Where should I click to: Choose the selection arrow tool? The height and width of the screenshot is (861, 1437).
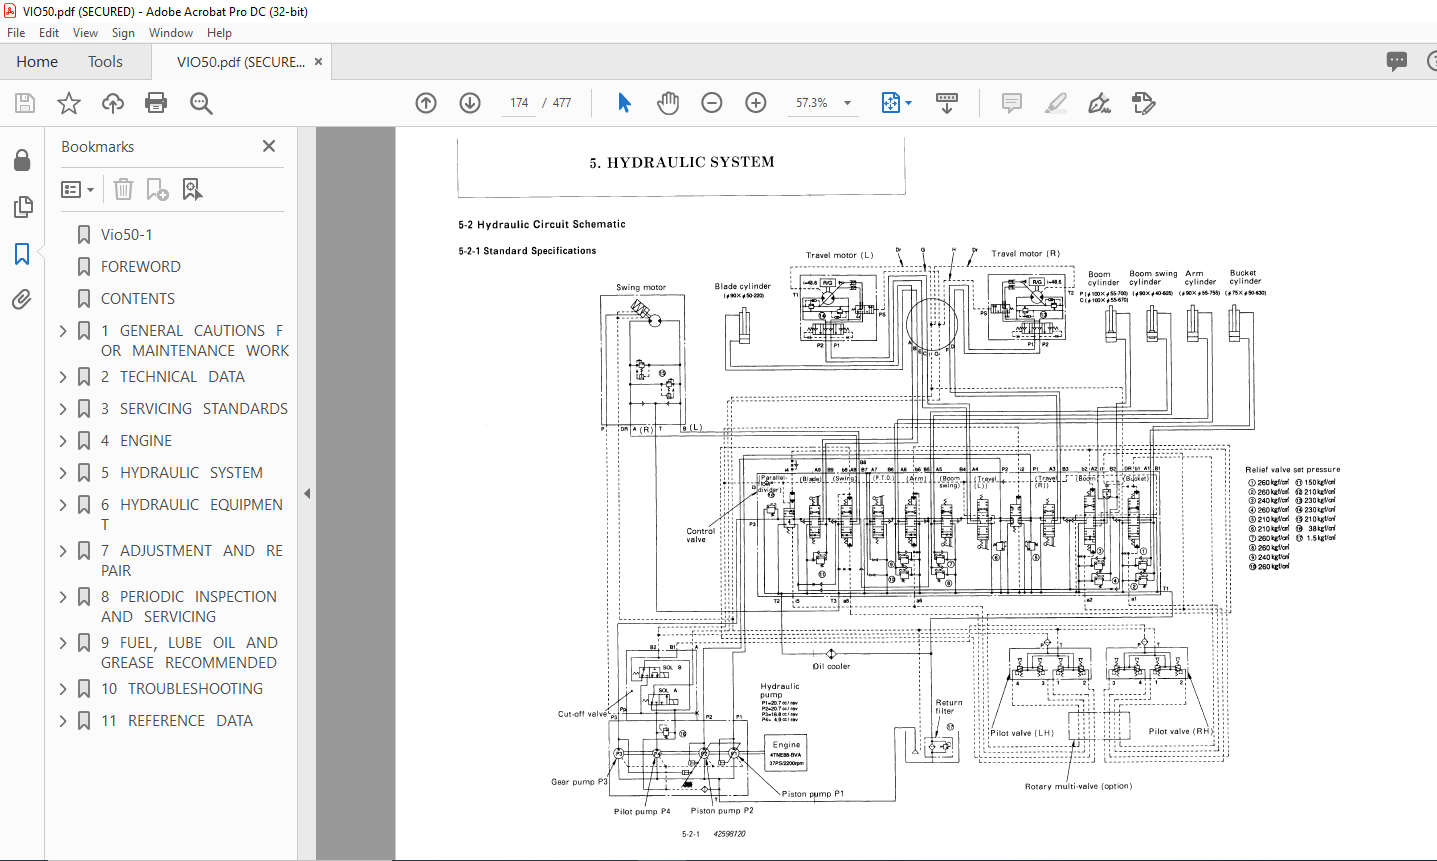click(x=624, y=103)
